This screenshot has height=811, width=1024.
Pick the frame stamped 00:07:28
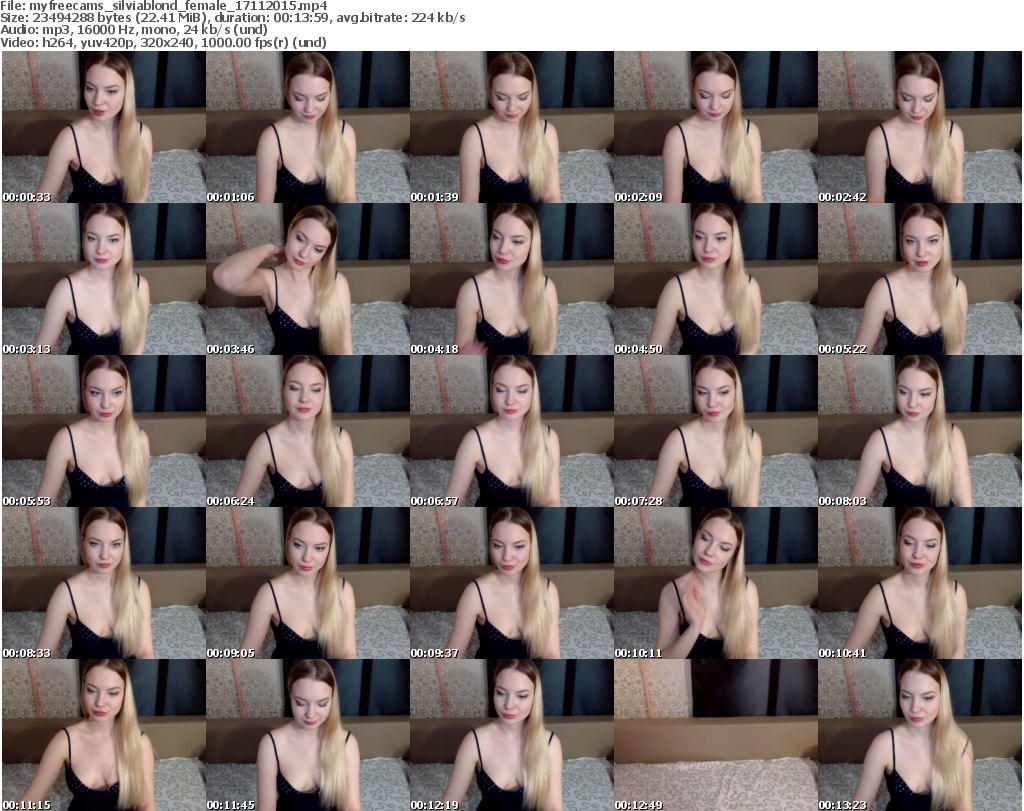pyautogui.click(x=716, y=431)
